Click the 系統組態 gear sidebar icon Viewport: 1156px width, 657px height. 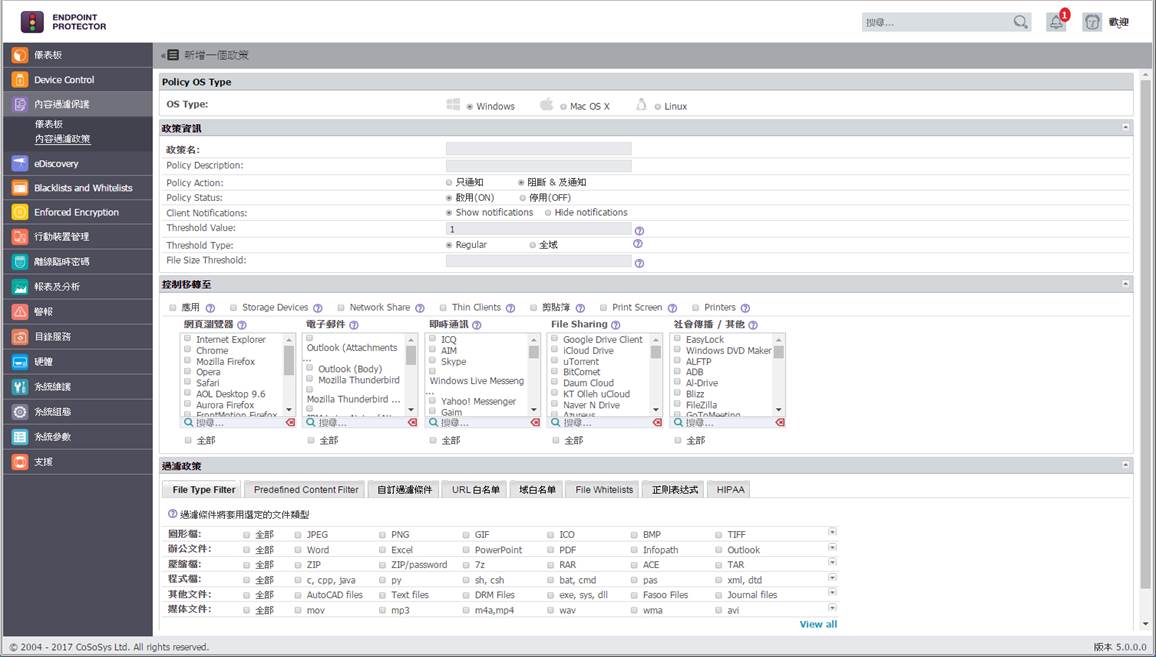pos(20,412)
